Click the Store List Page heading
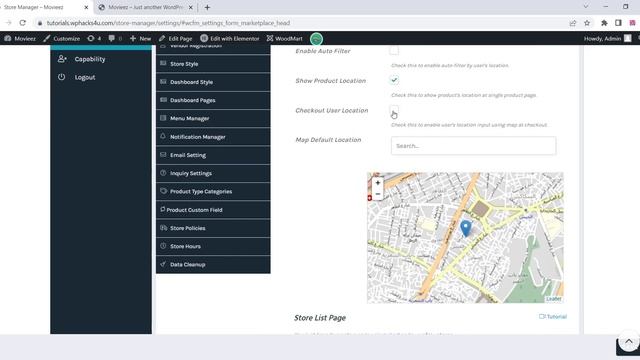Screen dimensions: 640x360 320,318
